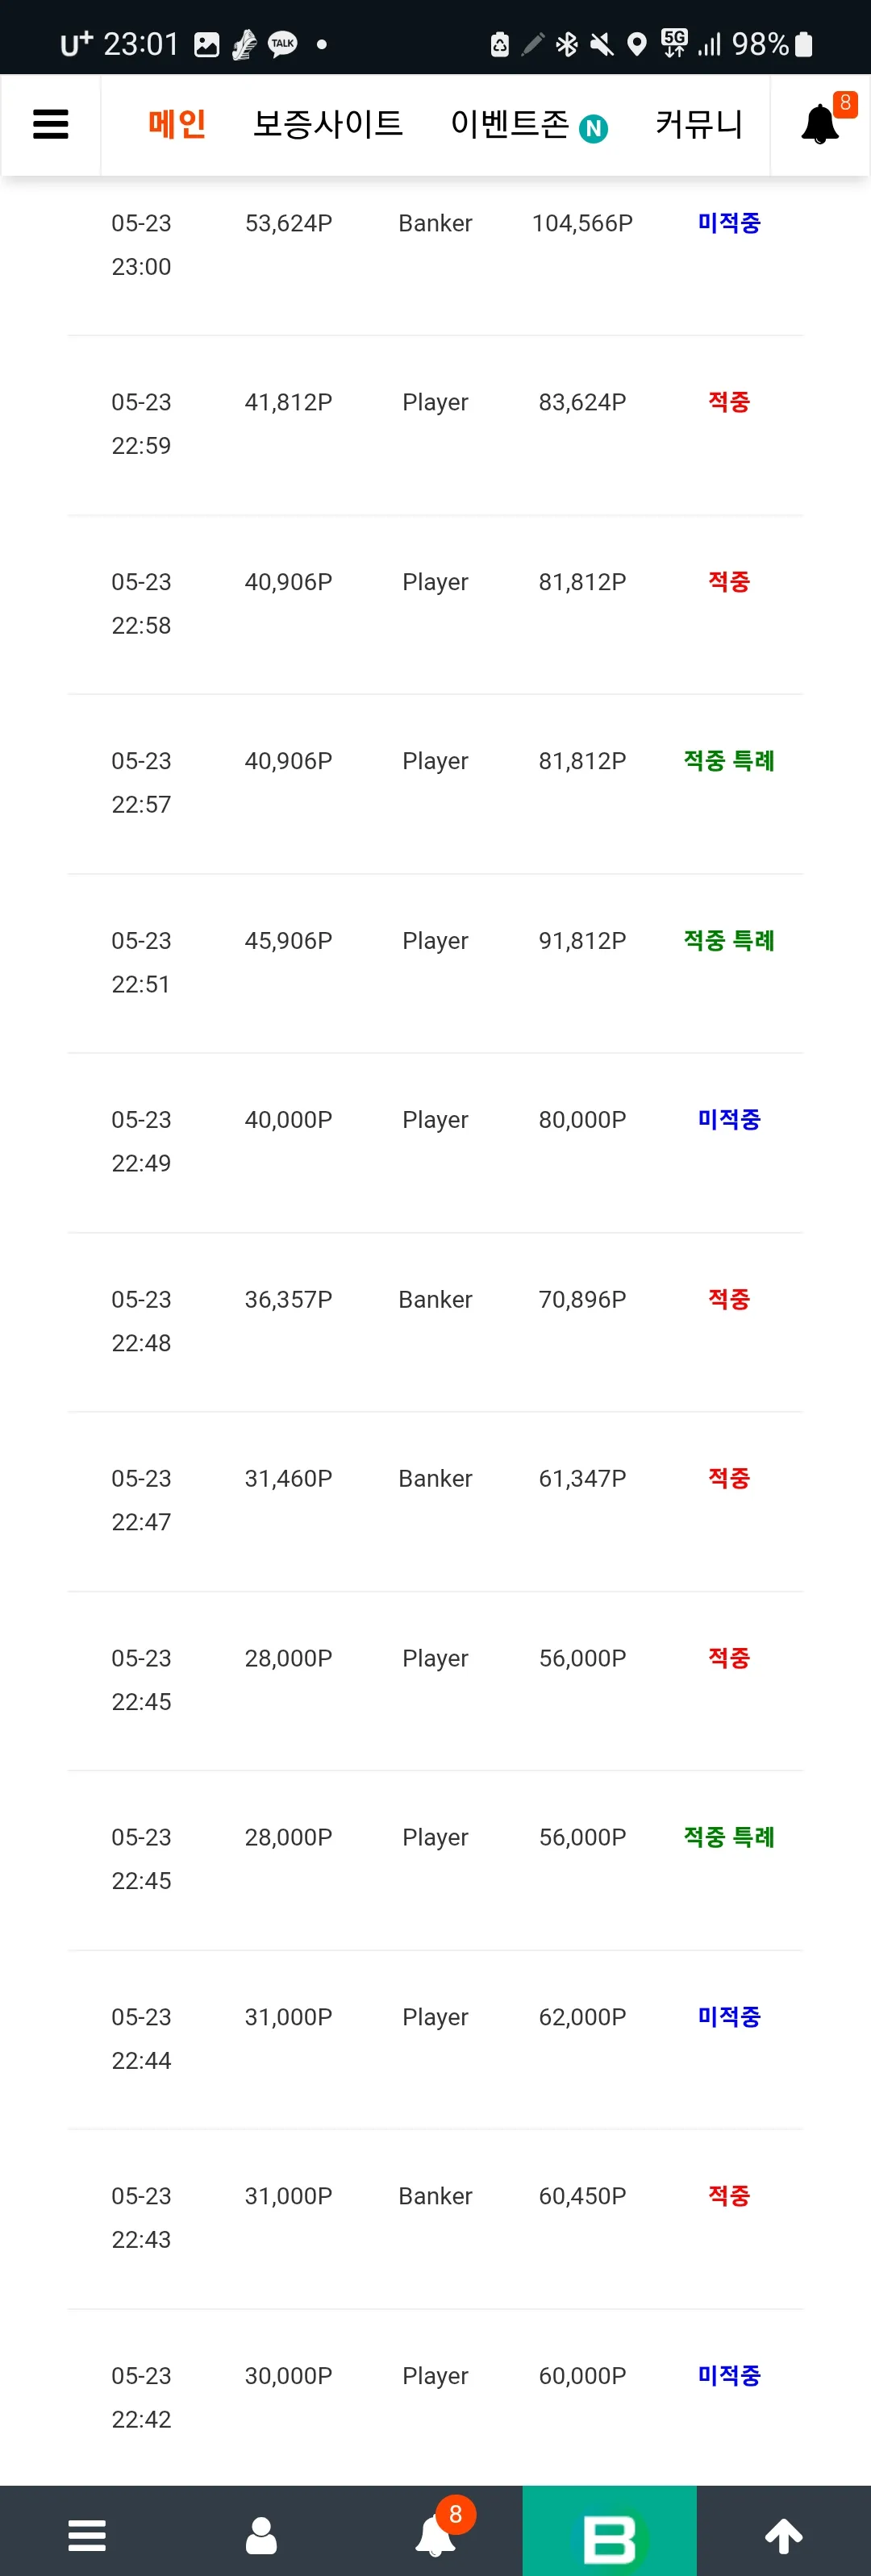Tap the 적중 result at 22:59

pos(729,402)
